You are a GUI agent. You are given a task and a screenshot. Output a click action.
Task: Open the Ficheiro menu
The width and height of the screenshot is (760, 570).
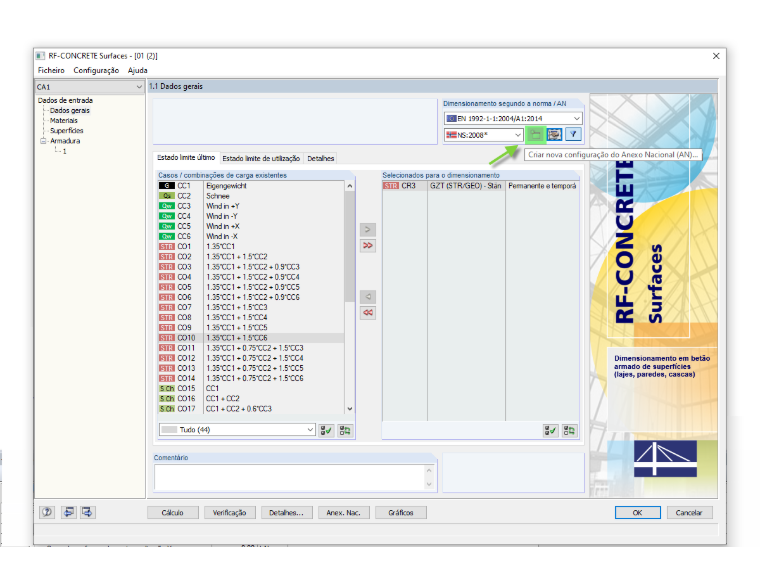pyautogui.click(x=51, y=71)
